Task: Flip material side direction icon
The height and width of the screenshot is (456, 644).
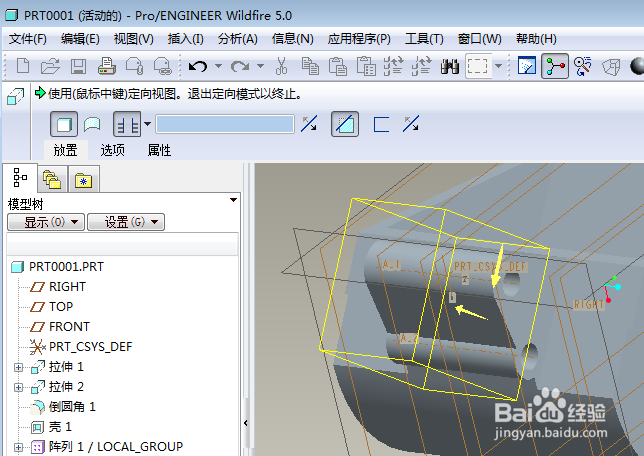Action: coord(411,124)
